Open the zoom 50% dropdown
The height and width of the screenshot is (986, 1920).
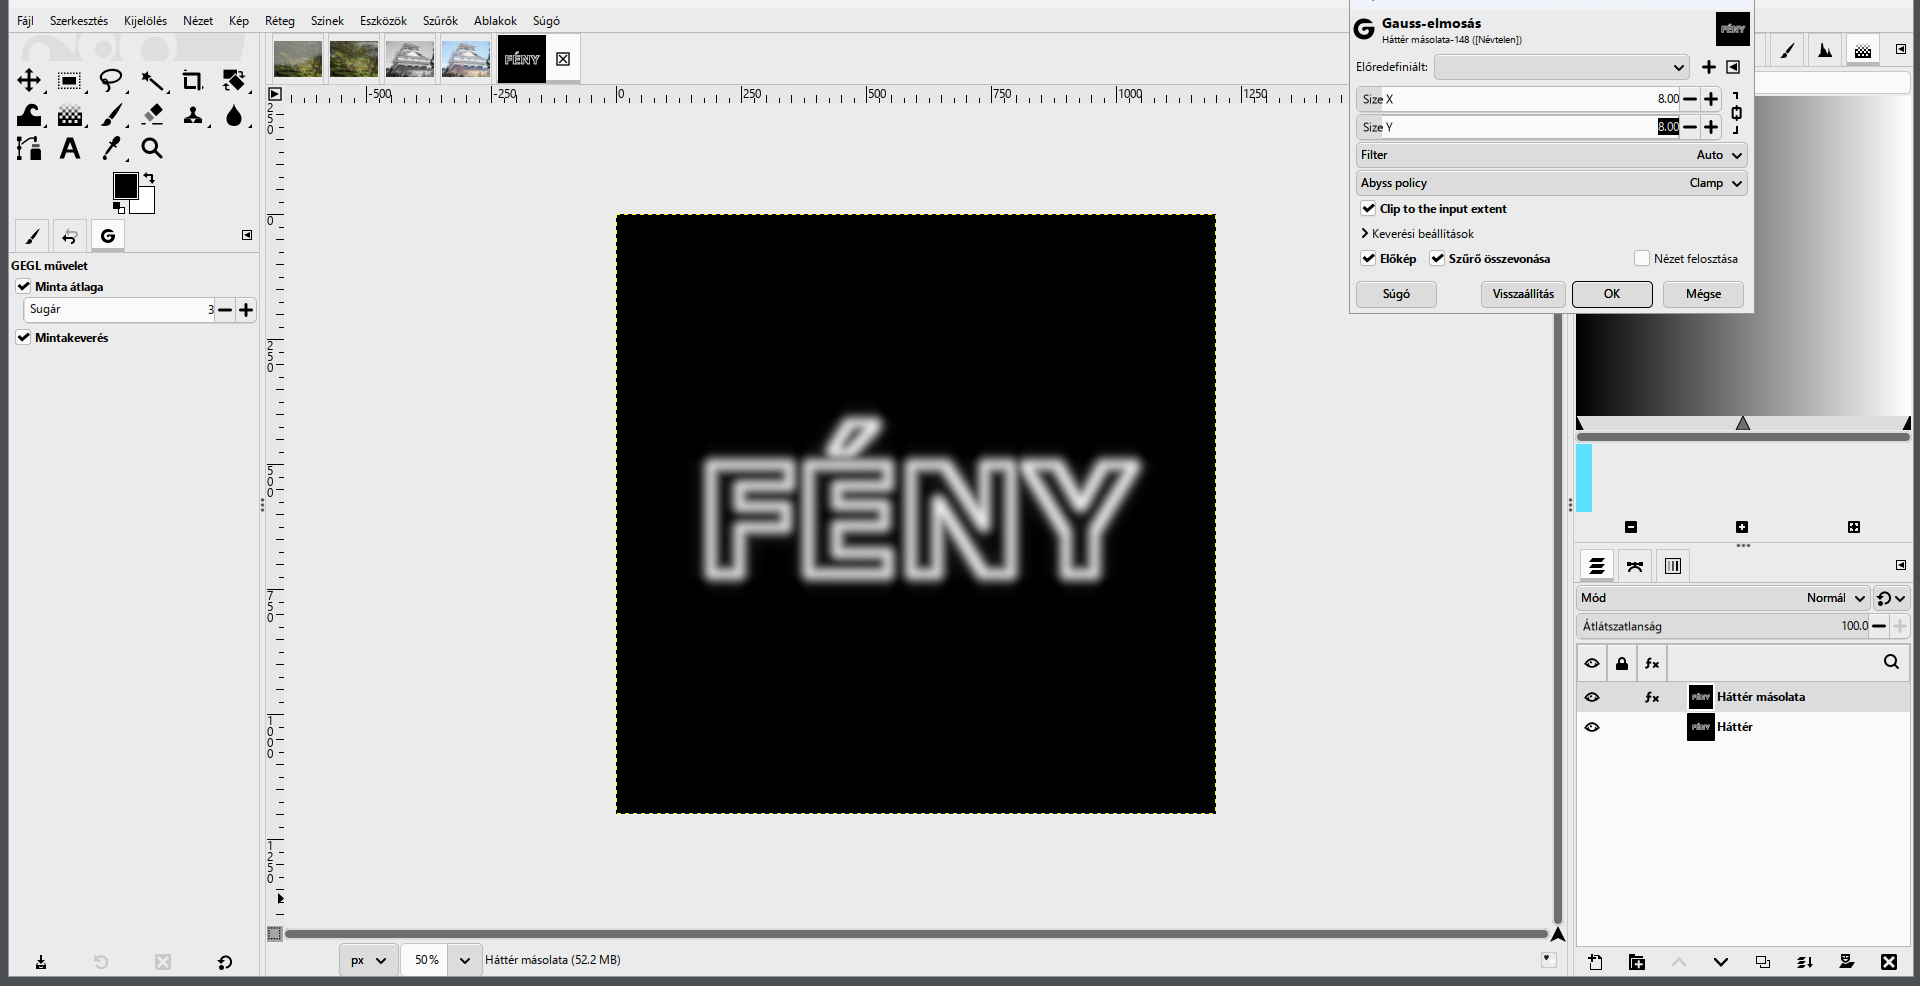[x=464, y=960]
